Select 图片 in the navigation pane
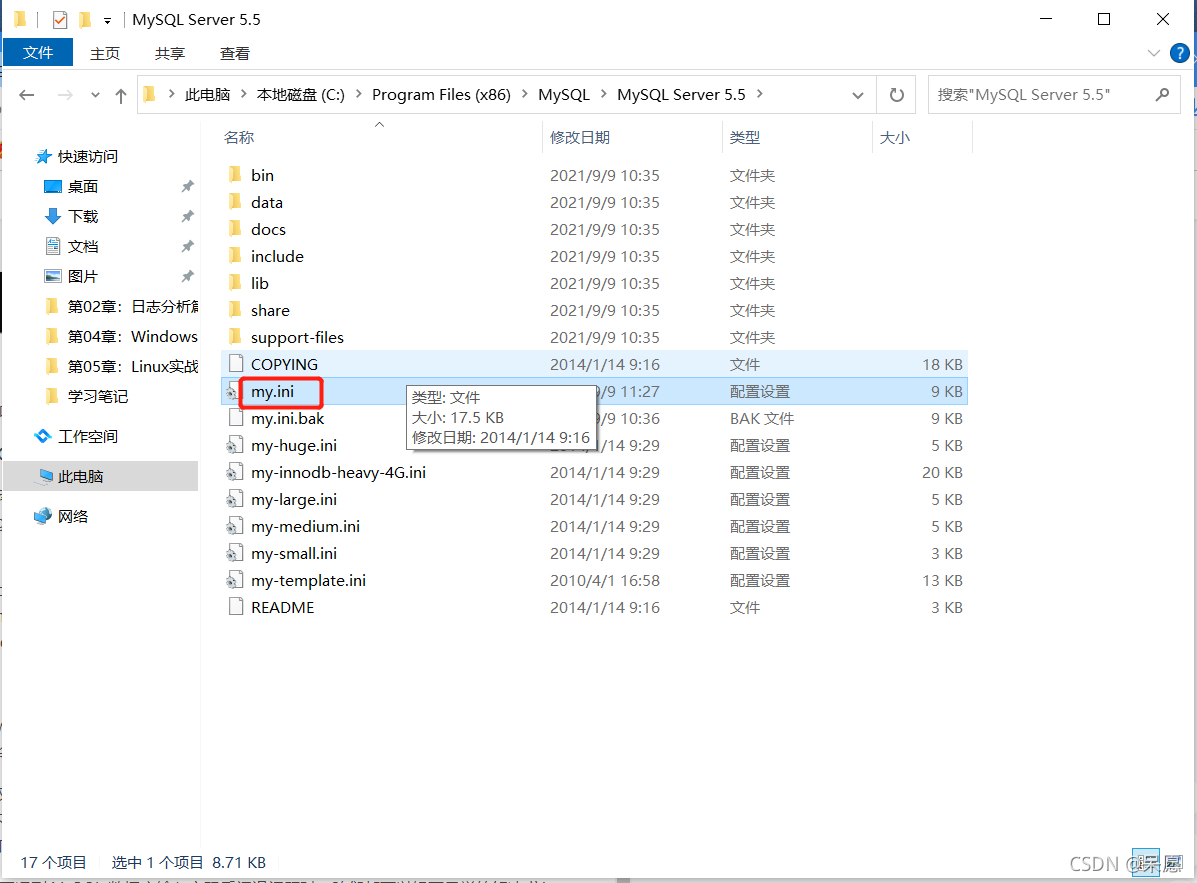The image size is (1197, 883). click(x=82, y=276)
